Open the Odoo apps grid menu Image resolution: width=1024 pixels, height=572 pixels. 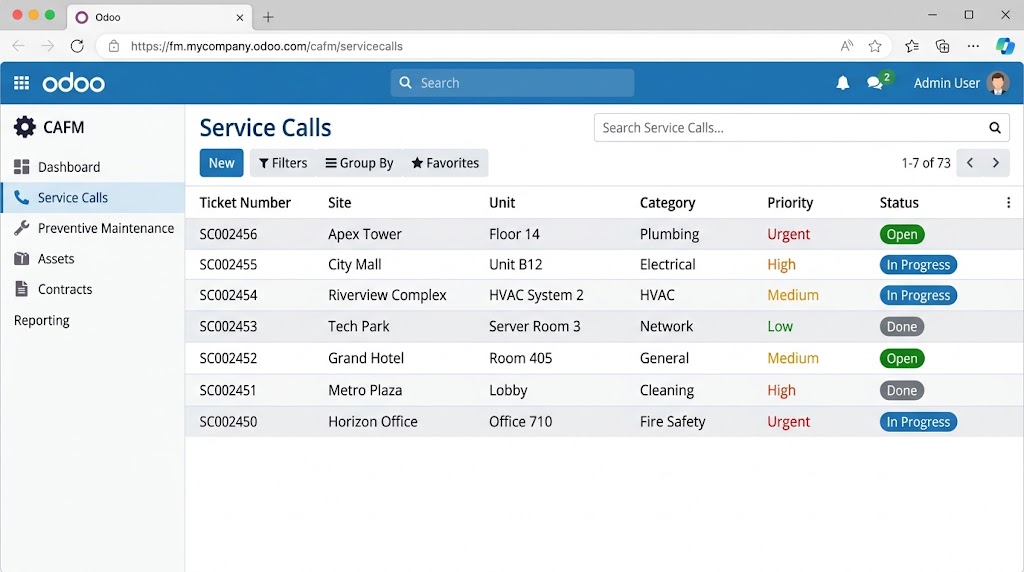[22, 83]
